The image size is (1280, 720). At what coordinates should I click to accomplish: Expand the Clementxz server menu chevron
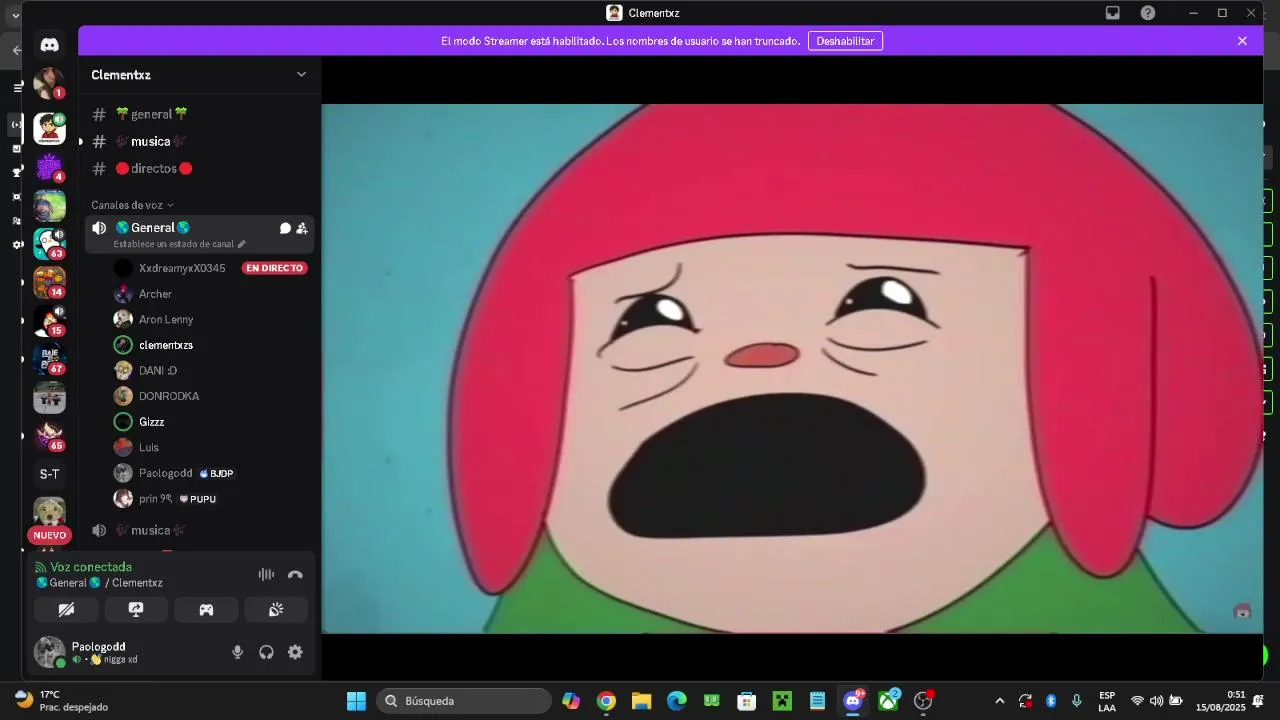point(301,74)
